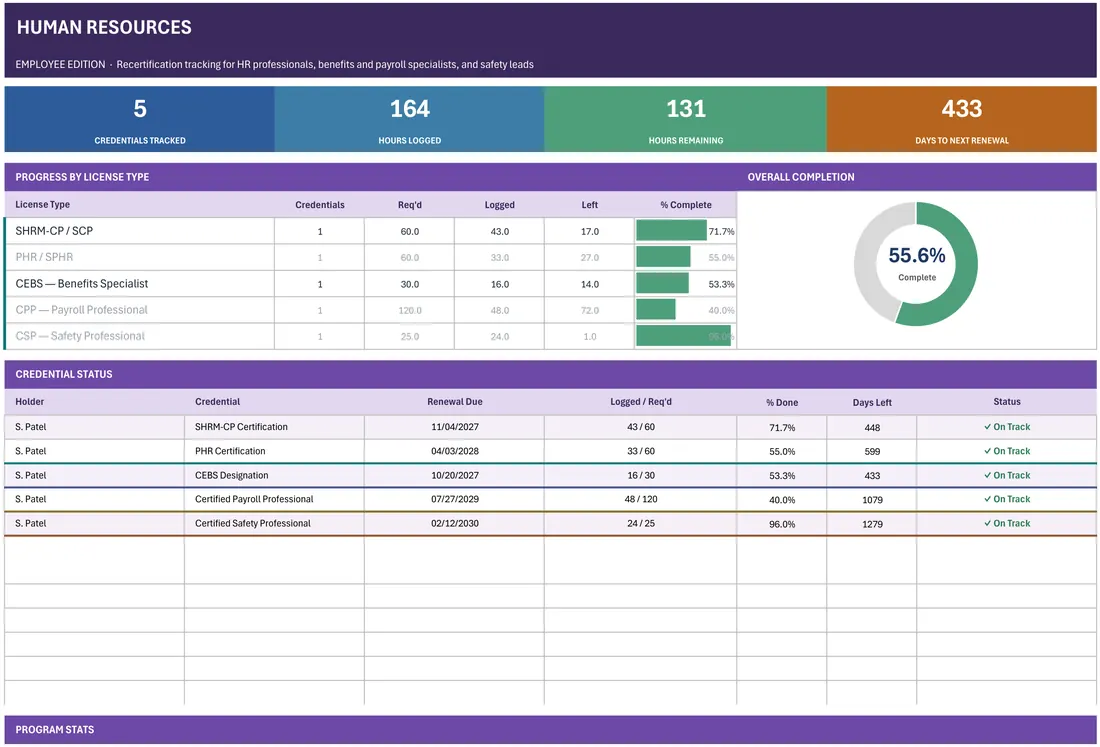
Task: Click the 96.0% done cell
Action: pyautogui.click(x=782, y=524)
